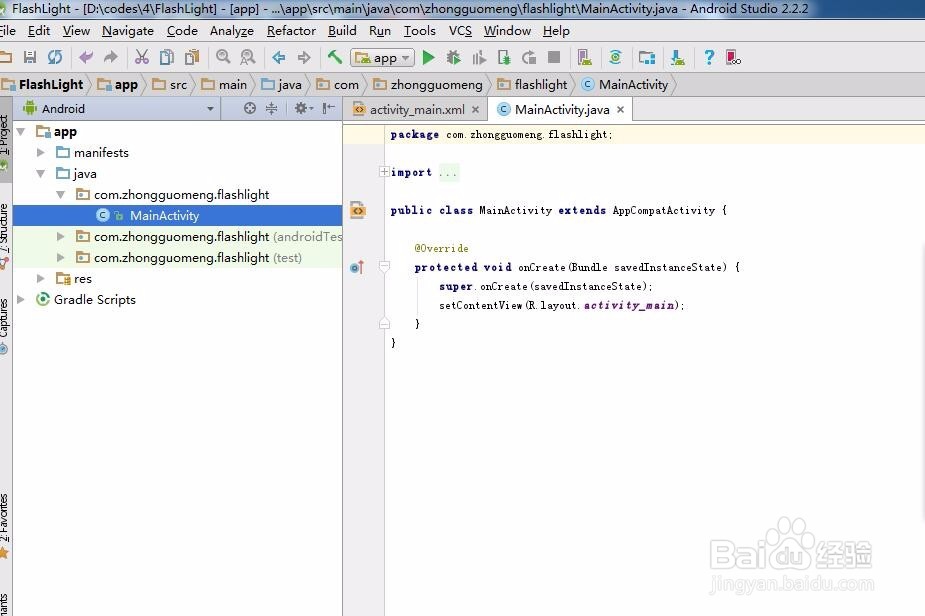Open the app run configuration dropdown
925x616 pixels.
tap(382, 57)
